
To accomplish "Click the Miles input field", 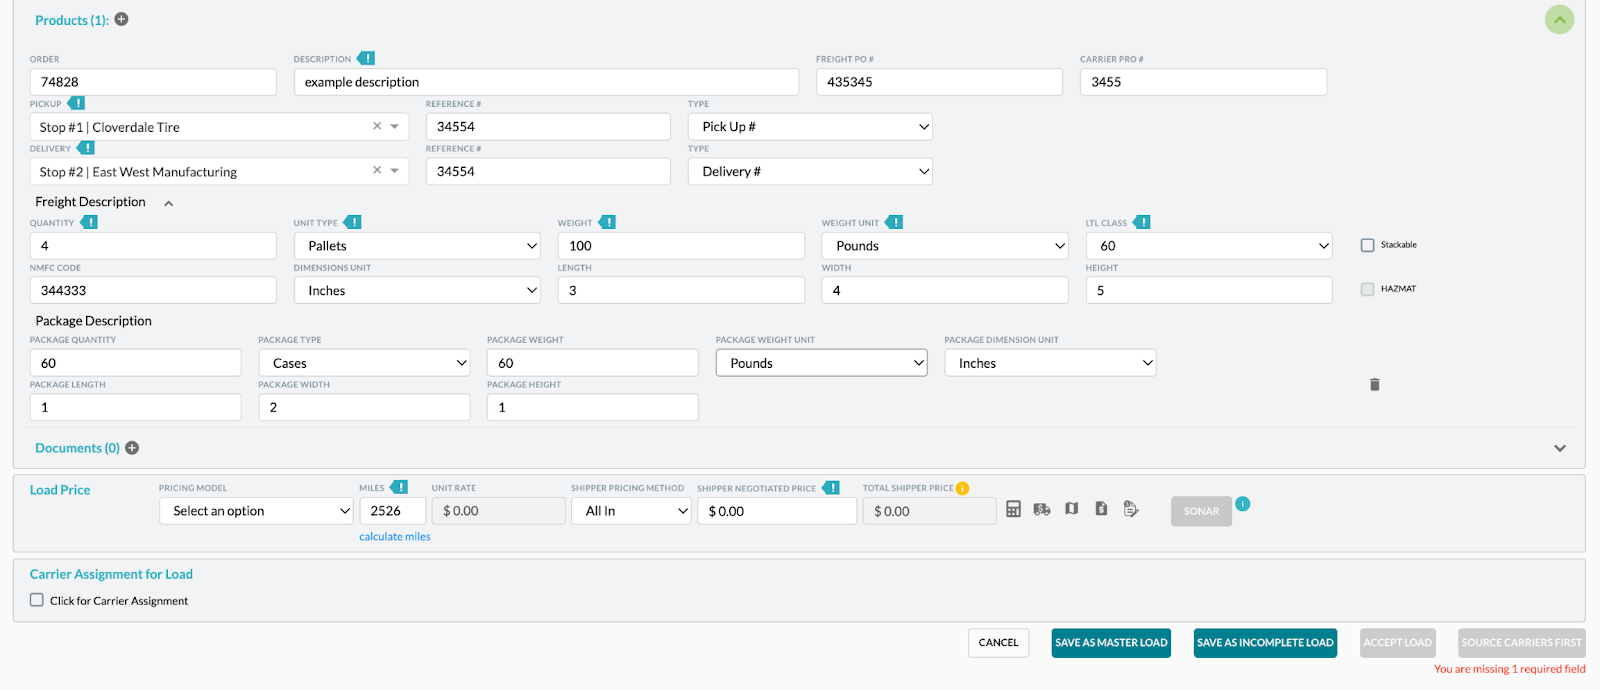I will coord(392,511).
